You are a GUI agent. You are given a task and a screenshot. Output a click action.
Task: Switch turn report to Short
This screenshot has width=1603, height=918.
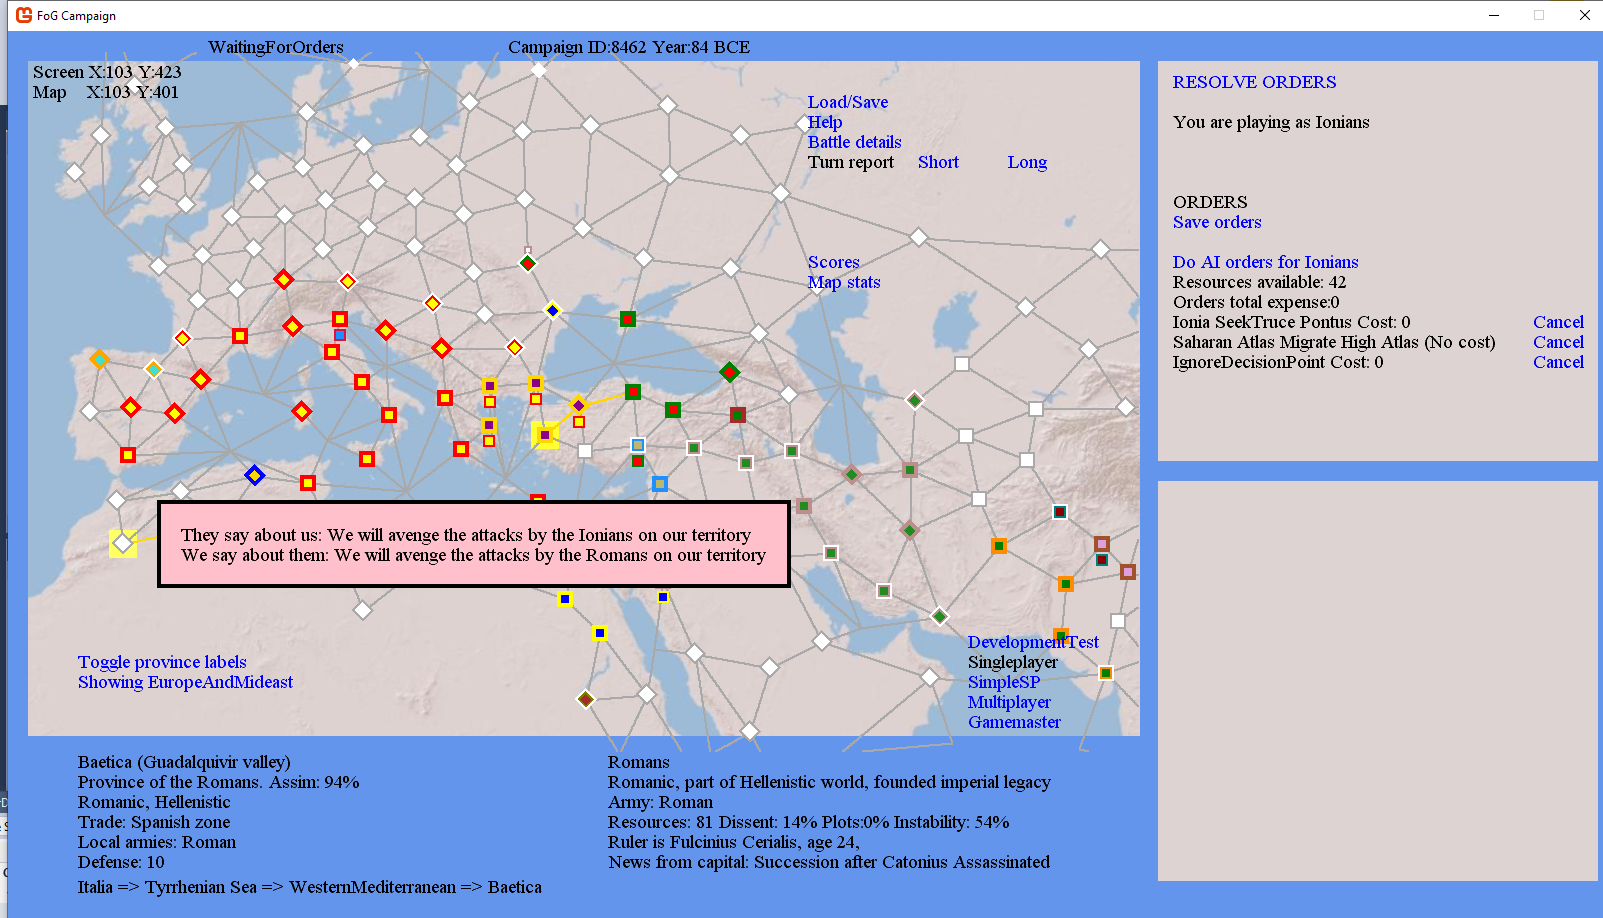click(938, 162)
